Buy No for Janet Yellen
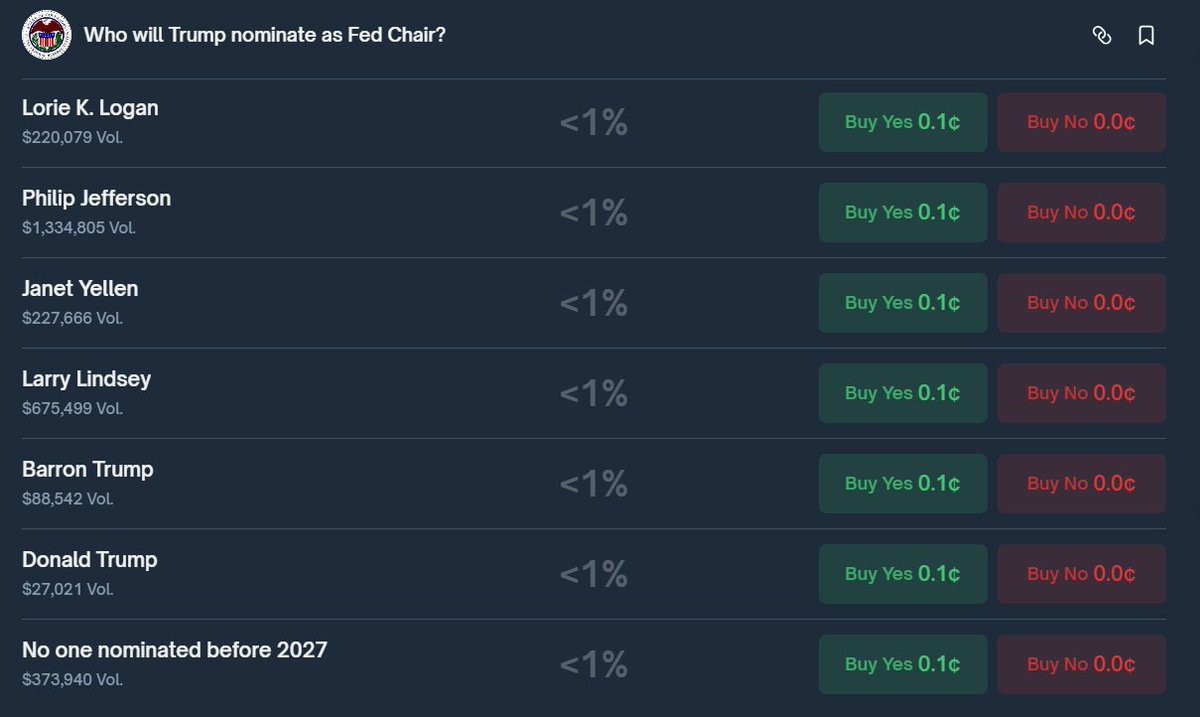 1081,302
